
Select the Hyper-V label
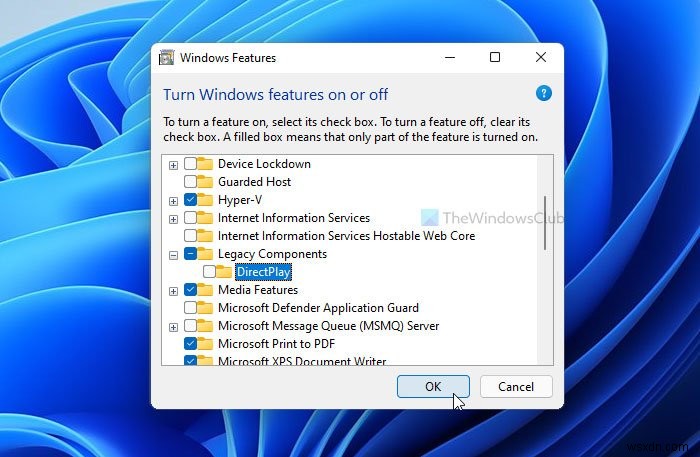click(240, 200)
